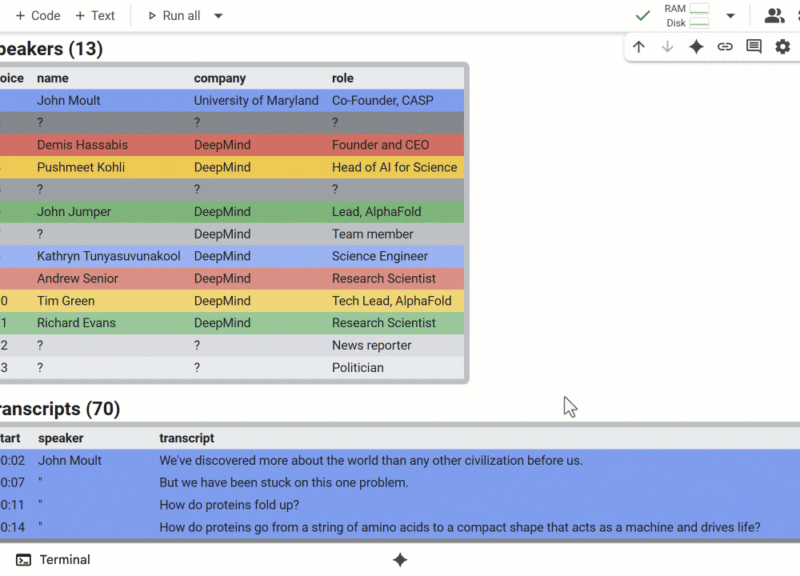
Task: Add a comment to the cell
Action: [754, 46]
